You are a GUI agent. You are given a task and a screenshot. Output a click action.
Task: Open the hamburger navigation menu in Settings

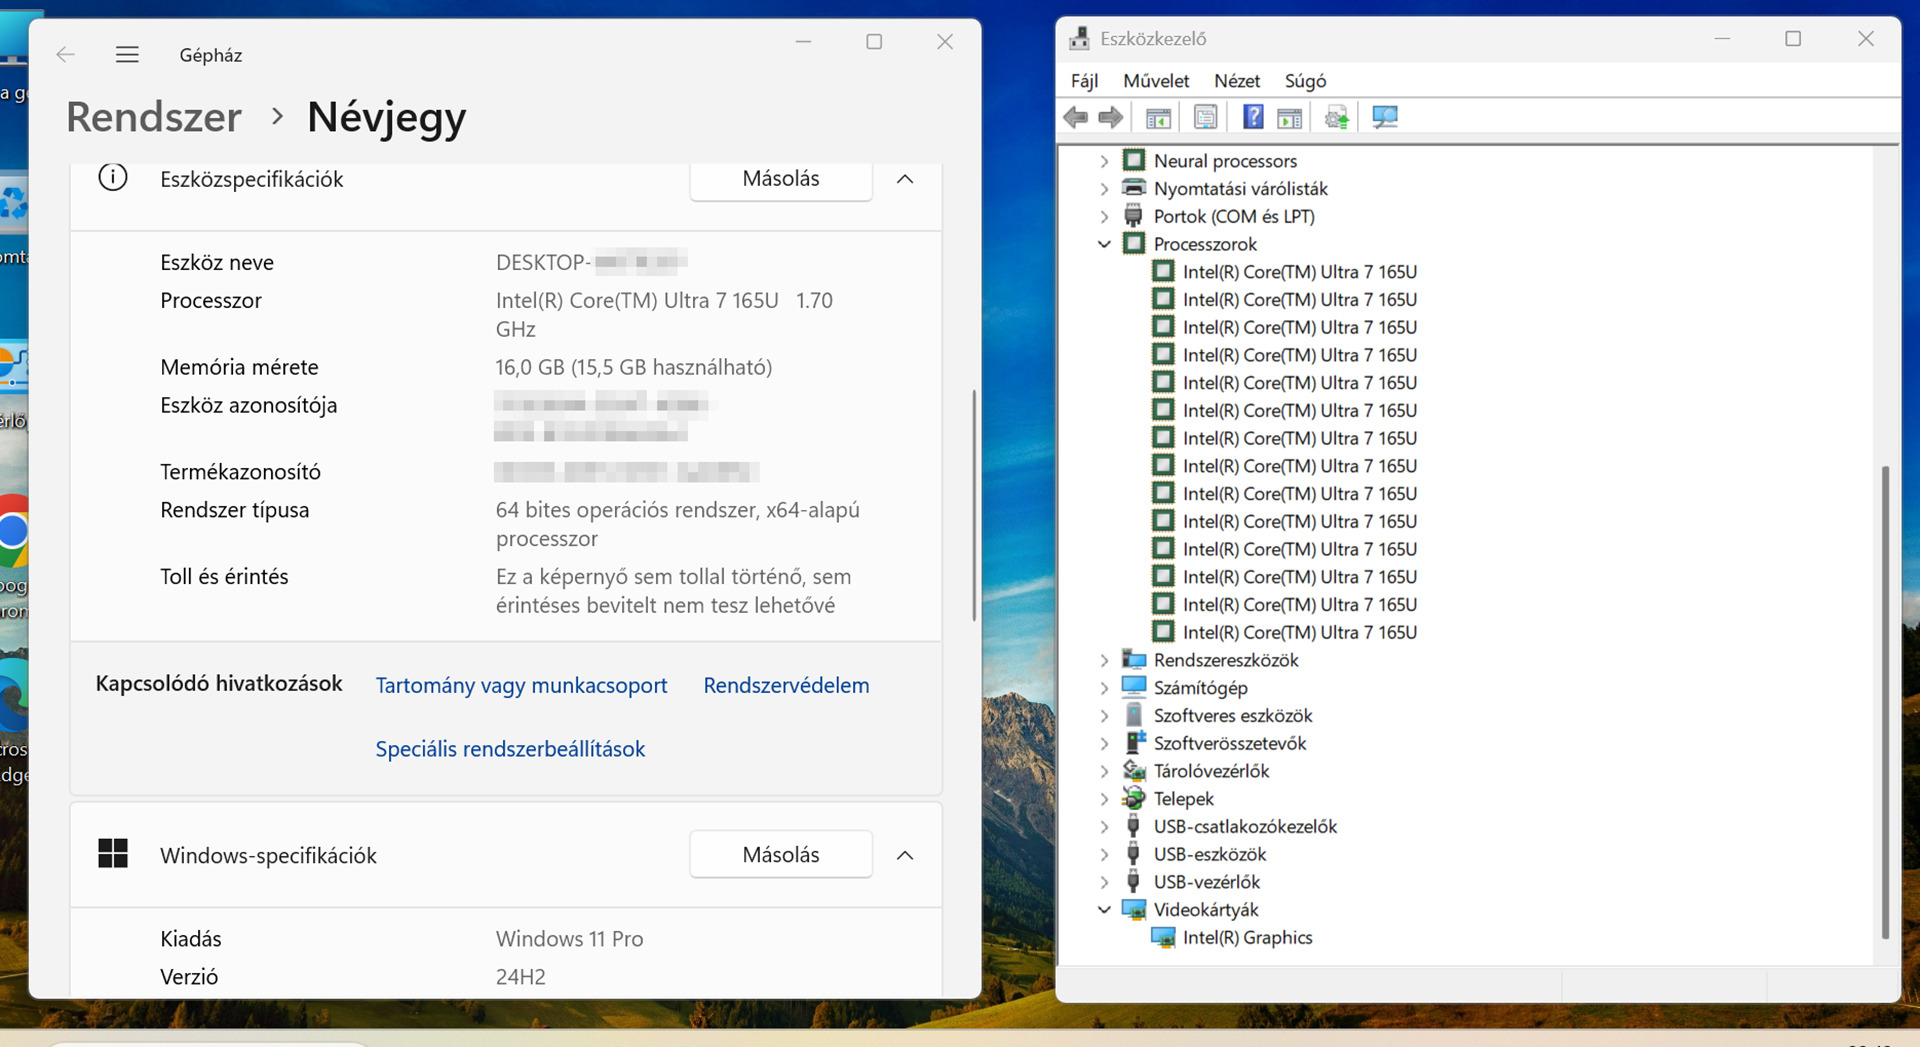[x=127, y=55]
